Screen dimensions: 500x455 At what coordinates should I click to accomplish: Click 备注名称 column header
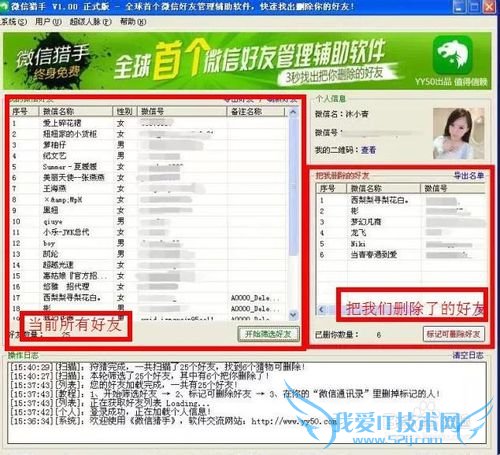pos(256,111)
